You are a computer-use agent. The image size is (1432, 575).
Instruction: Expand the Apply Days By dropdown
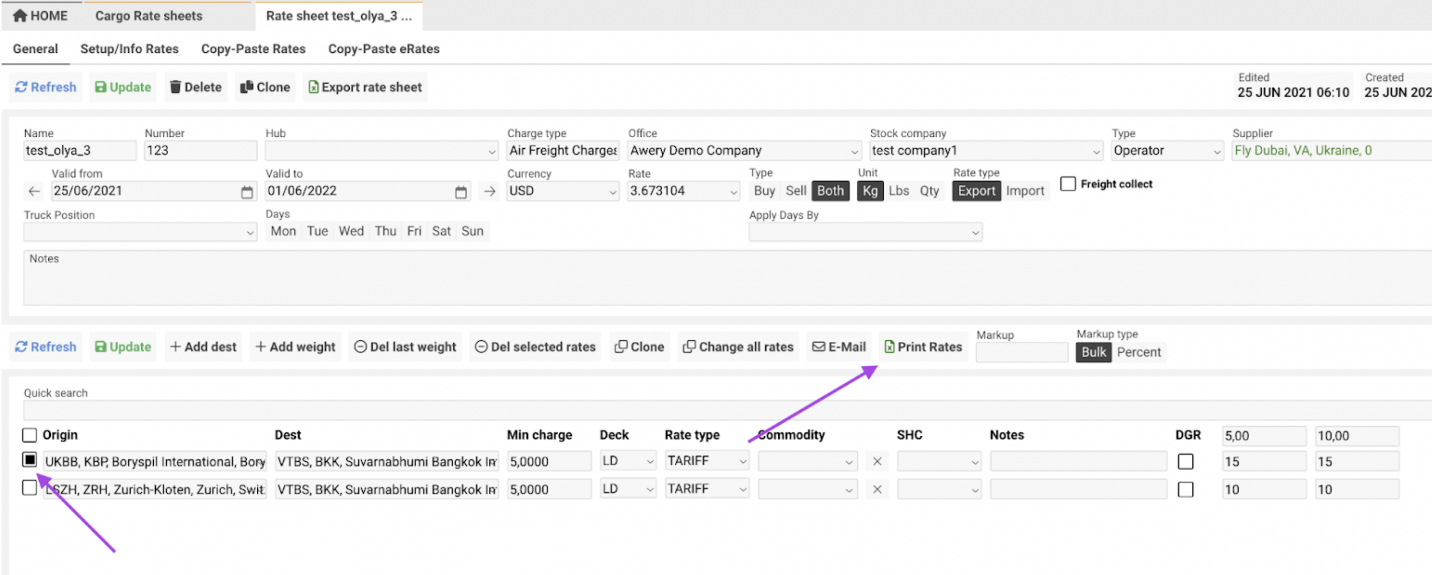pos(865,232)
